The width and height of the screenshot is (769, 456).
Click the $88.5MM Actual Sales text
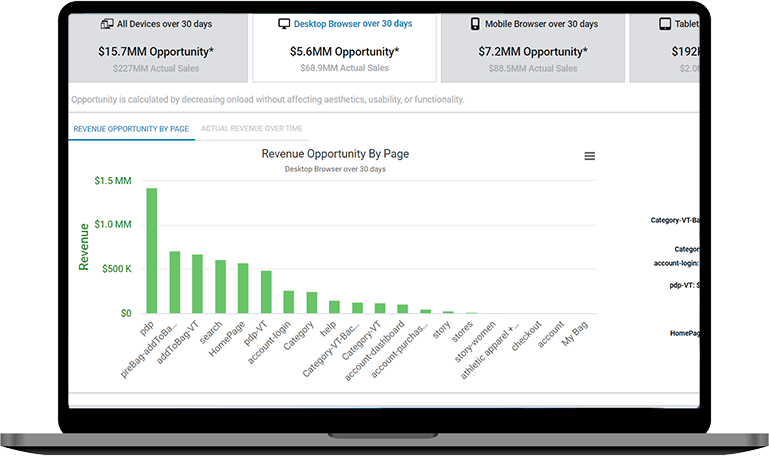pyautogui.click(x=533, y=68)
